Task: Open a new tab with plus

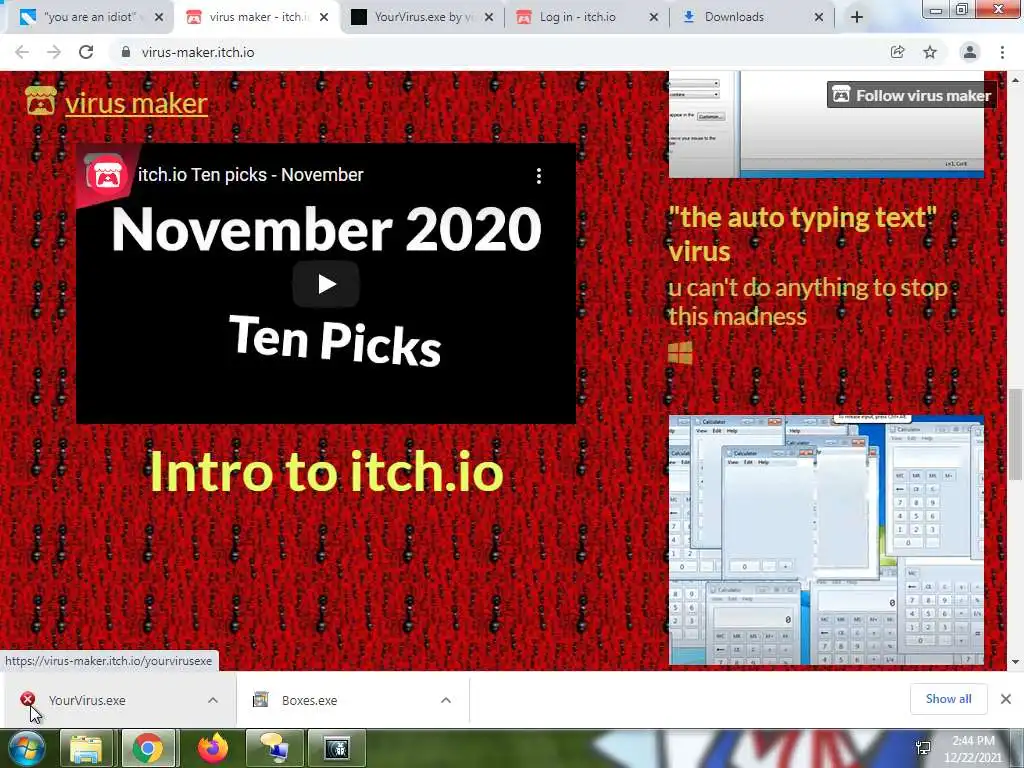Action: 857,17
